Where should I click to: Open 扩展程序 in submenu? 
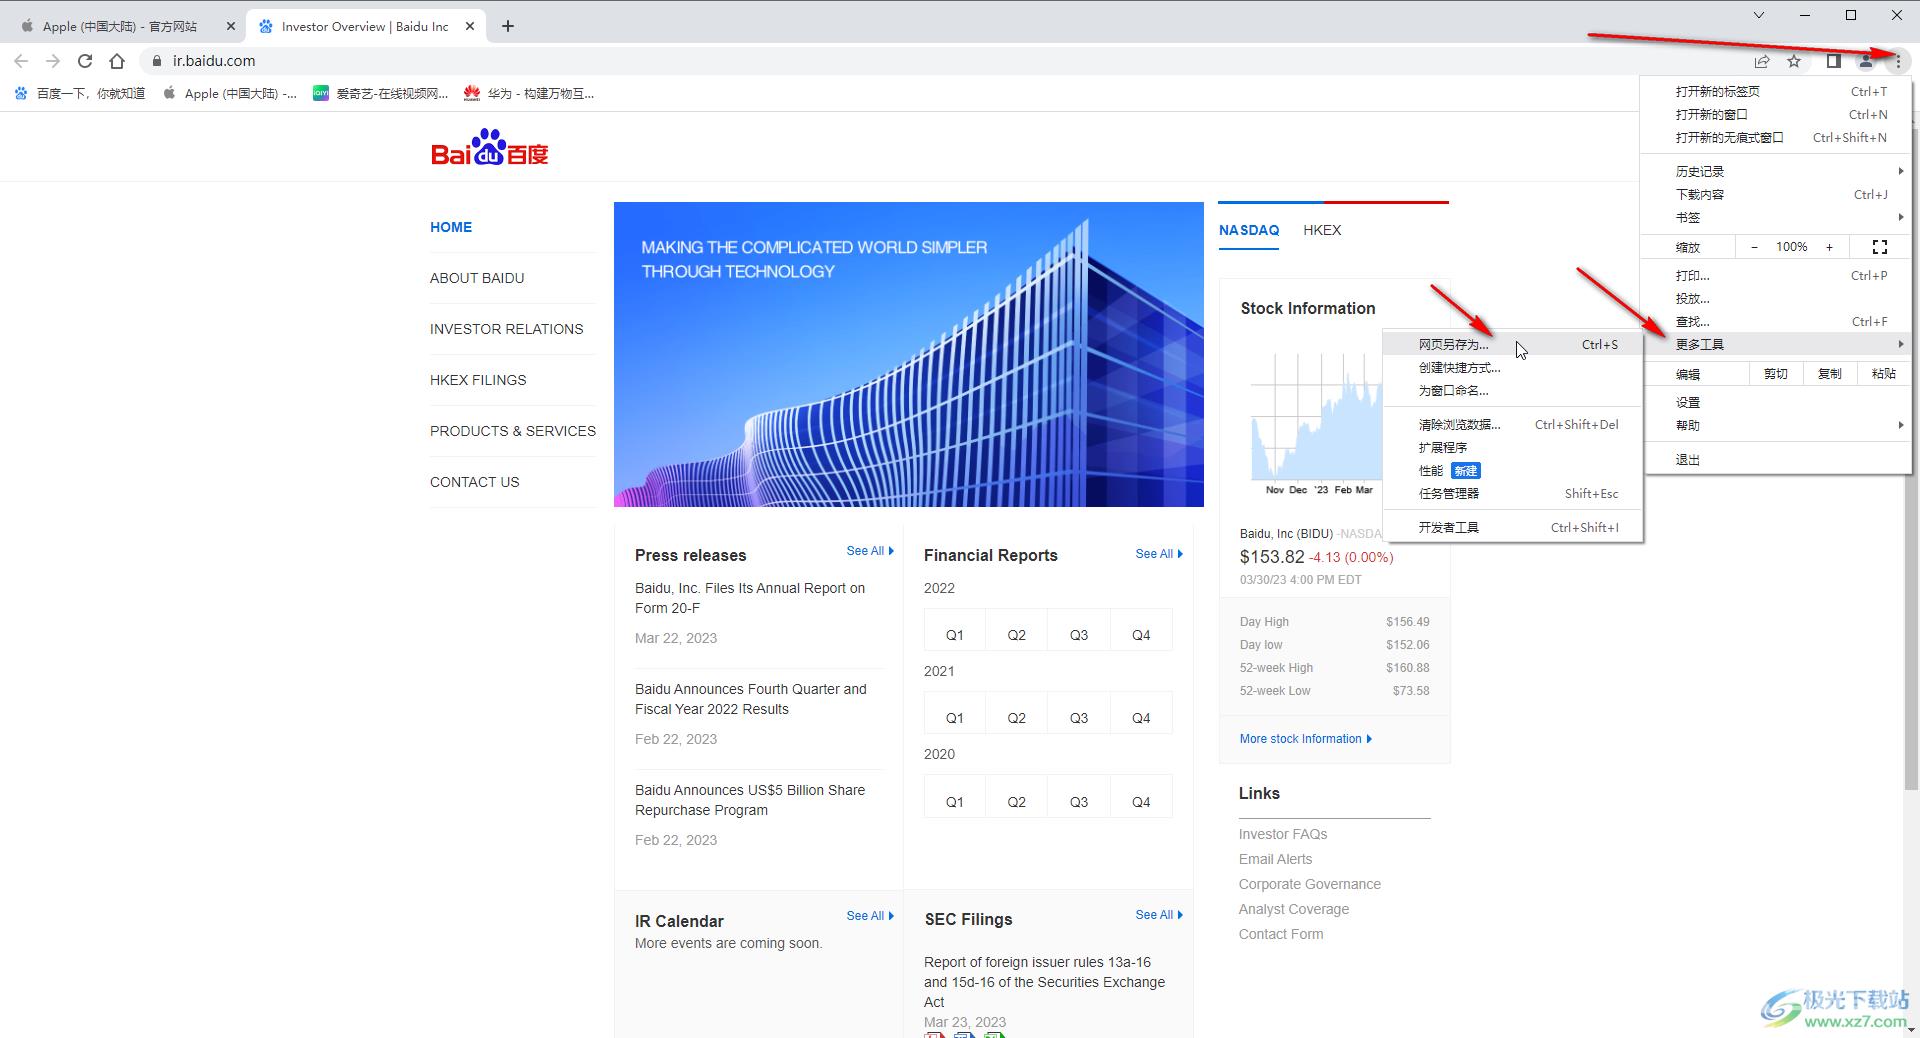[1513, 447]
